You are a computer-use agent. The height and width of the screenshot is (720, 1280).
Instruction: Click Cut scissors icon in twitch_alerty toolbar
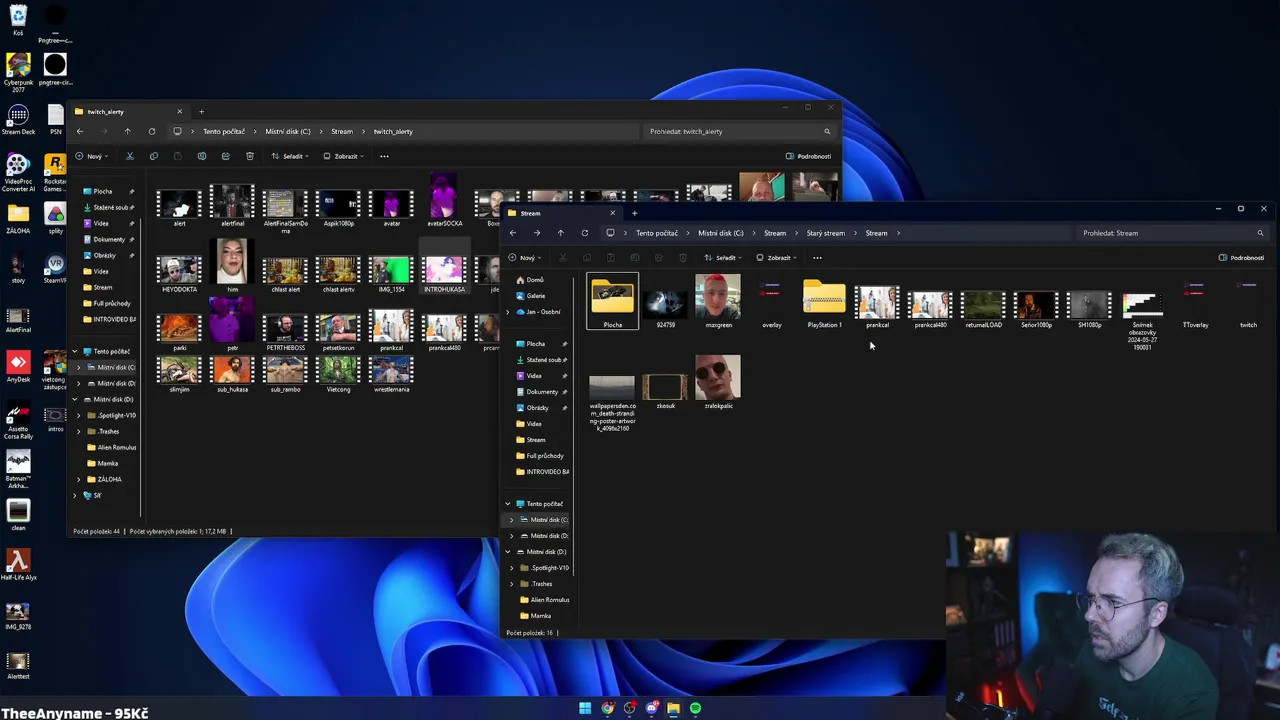(x=130, y=156)
